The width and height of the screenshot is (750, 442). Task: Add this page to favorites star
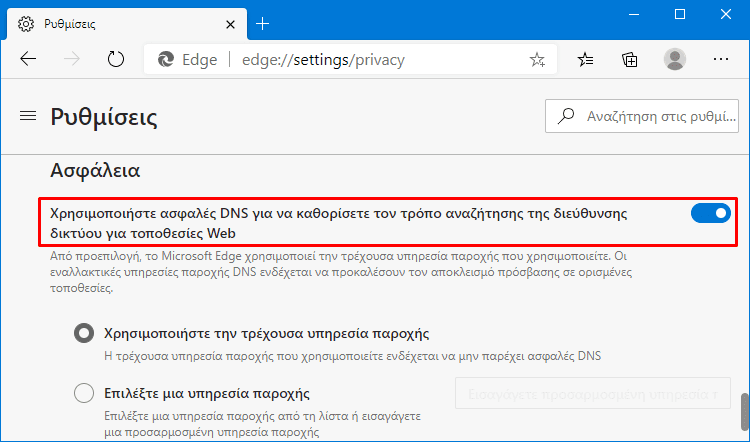point(537,60)
